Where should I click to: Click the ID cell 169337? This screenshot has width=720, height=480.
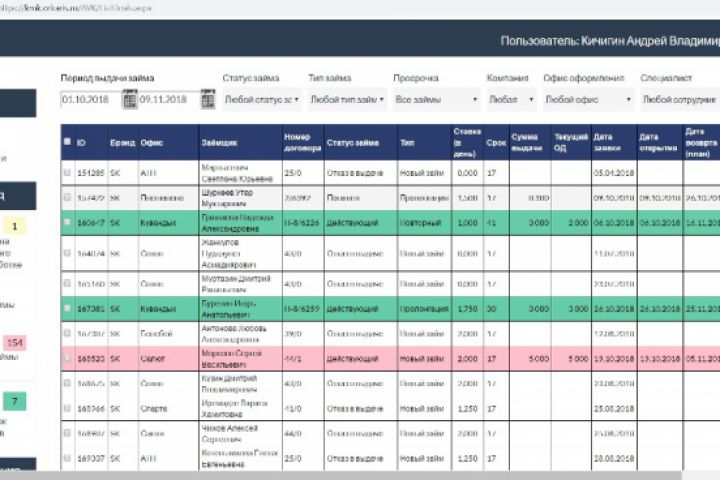point(90,458)
